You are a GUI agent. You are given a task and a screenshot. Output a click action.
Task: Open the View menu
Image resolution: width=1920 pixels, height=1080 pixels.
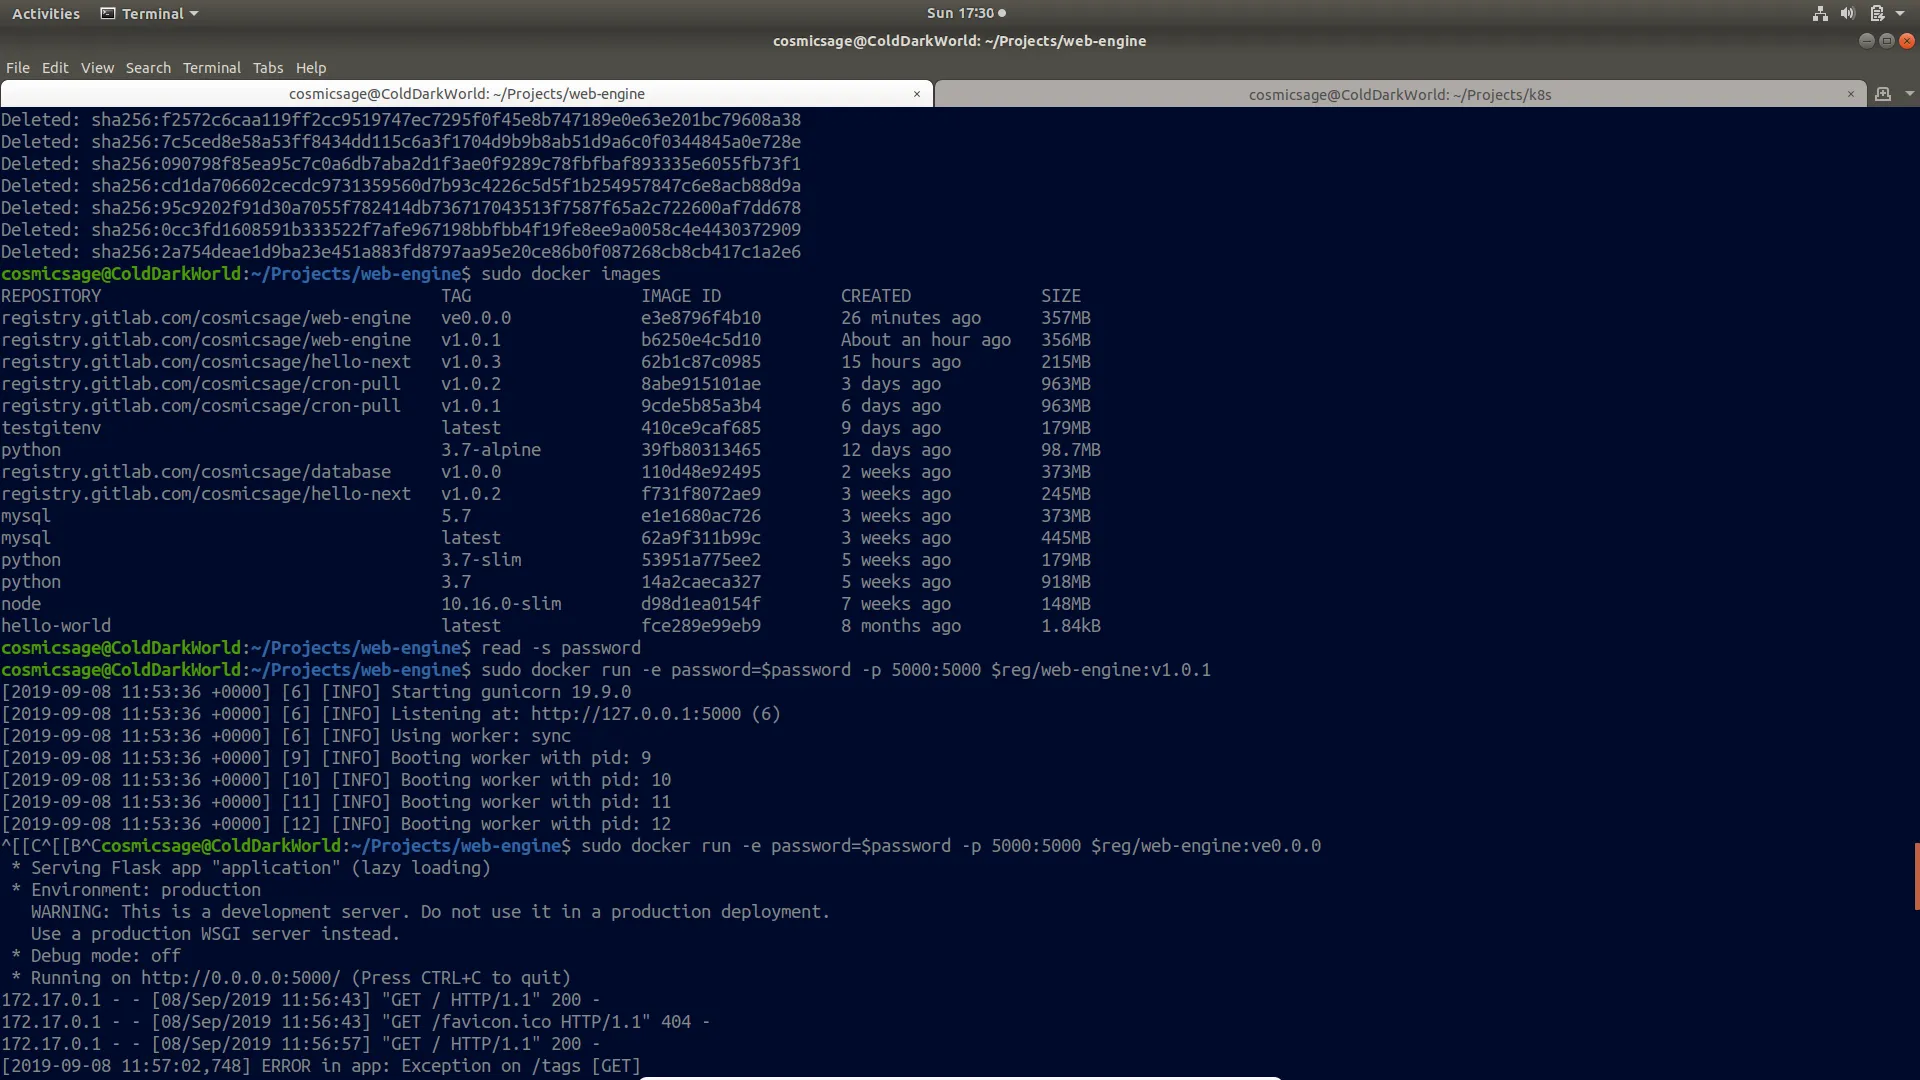[x=97, y=68]
